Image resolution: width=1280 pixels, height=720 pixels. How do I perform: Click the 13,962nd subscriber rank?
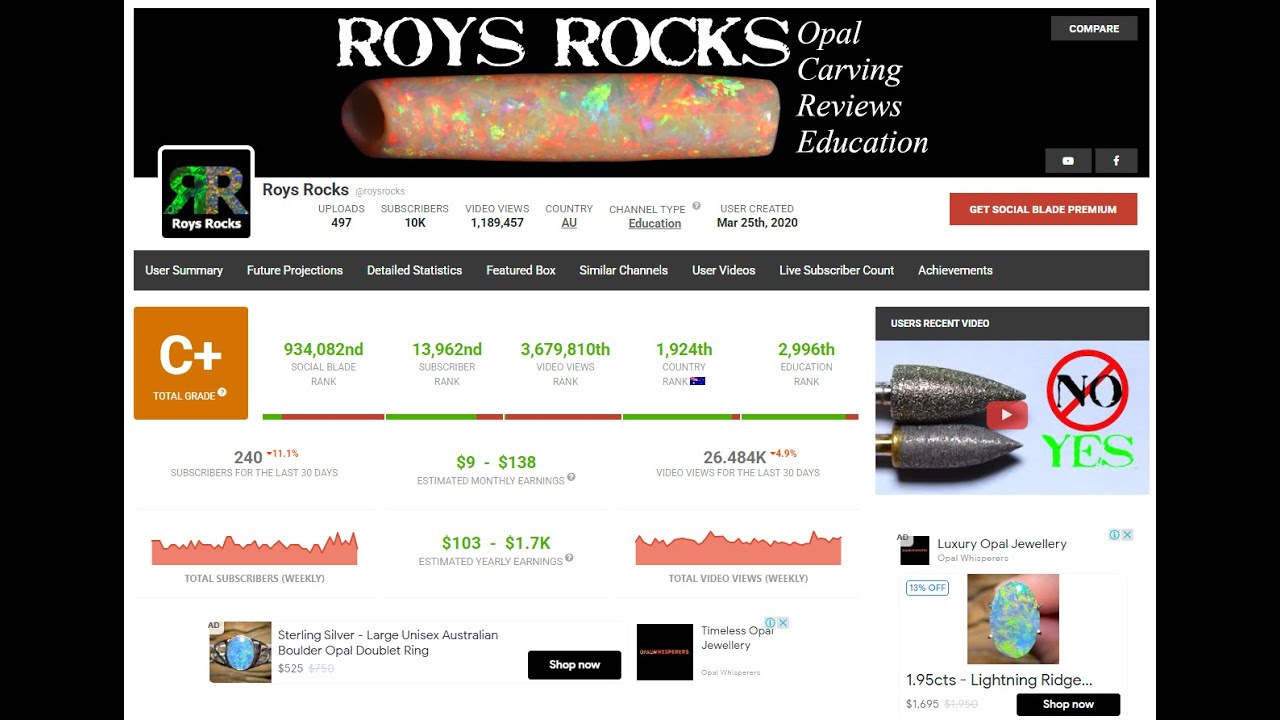tap(447, 349)
